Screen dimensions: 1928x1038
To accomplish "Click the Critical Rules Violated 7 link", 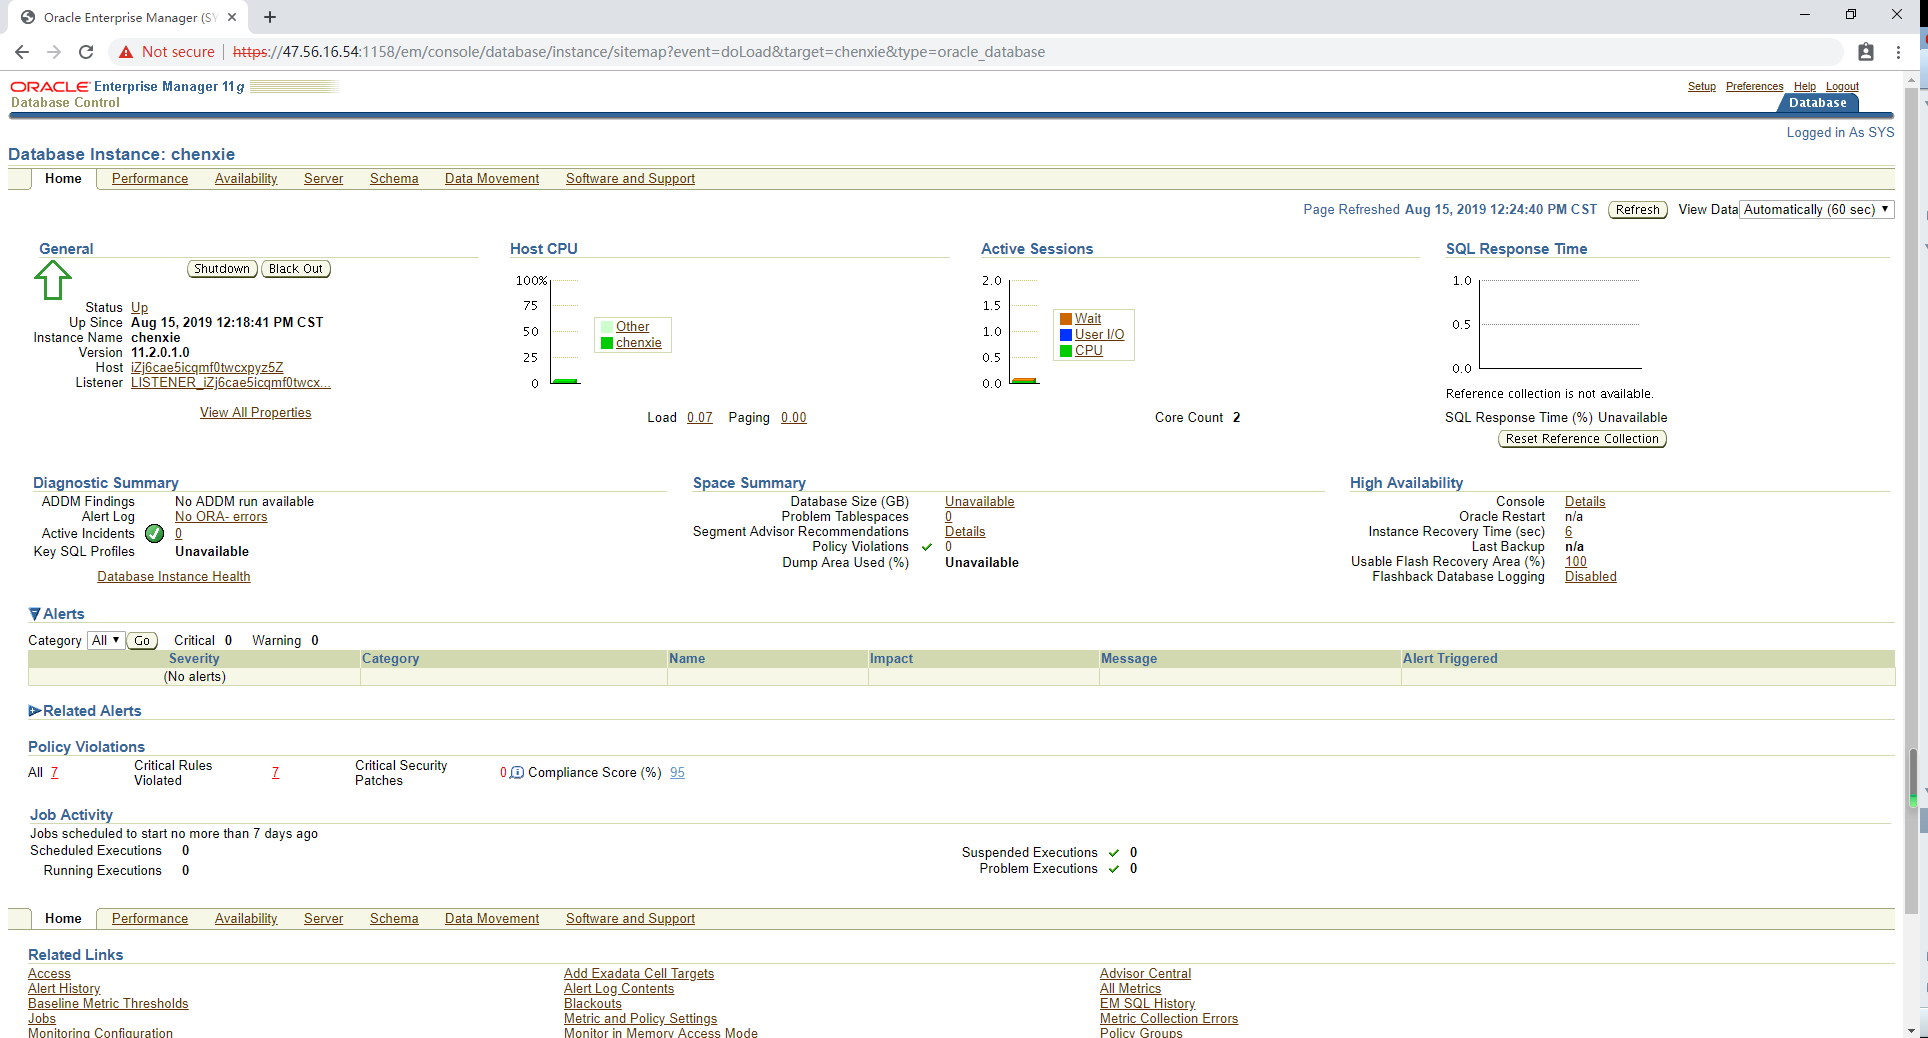I will (x=275, y=773).
